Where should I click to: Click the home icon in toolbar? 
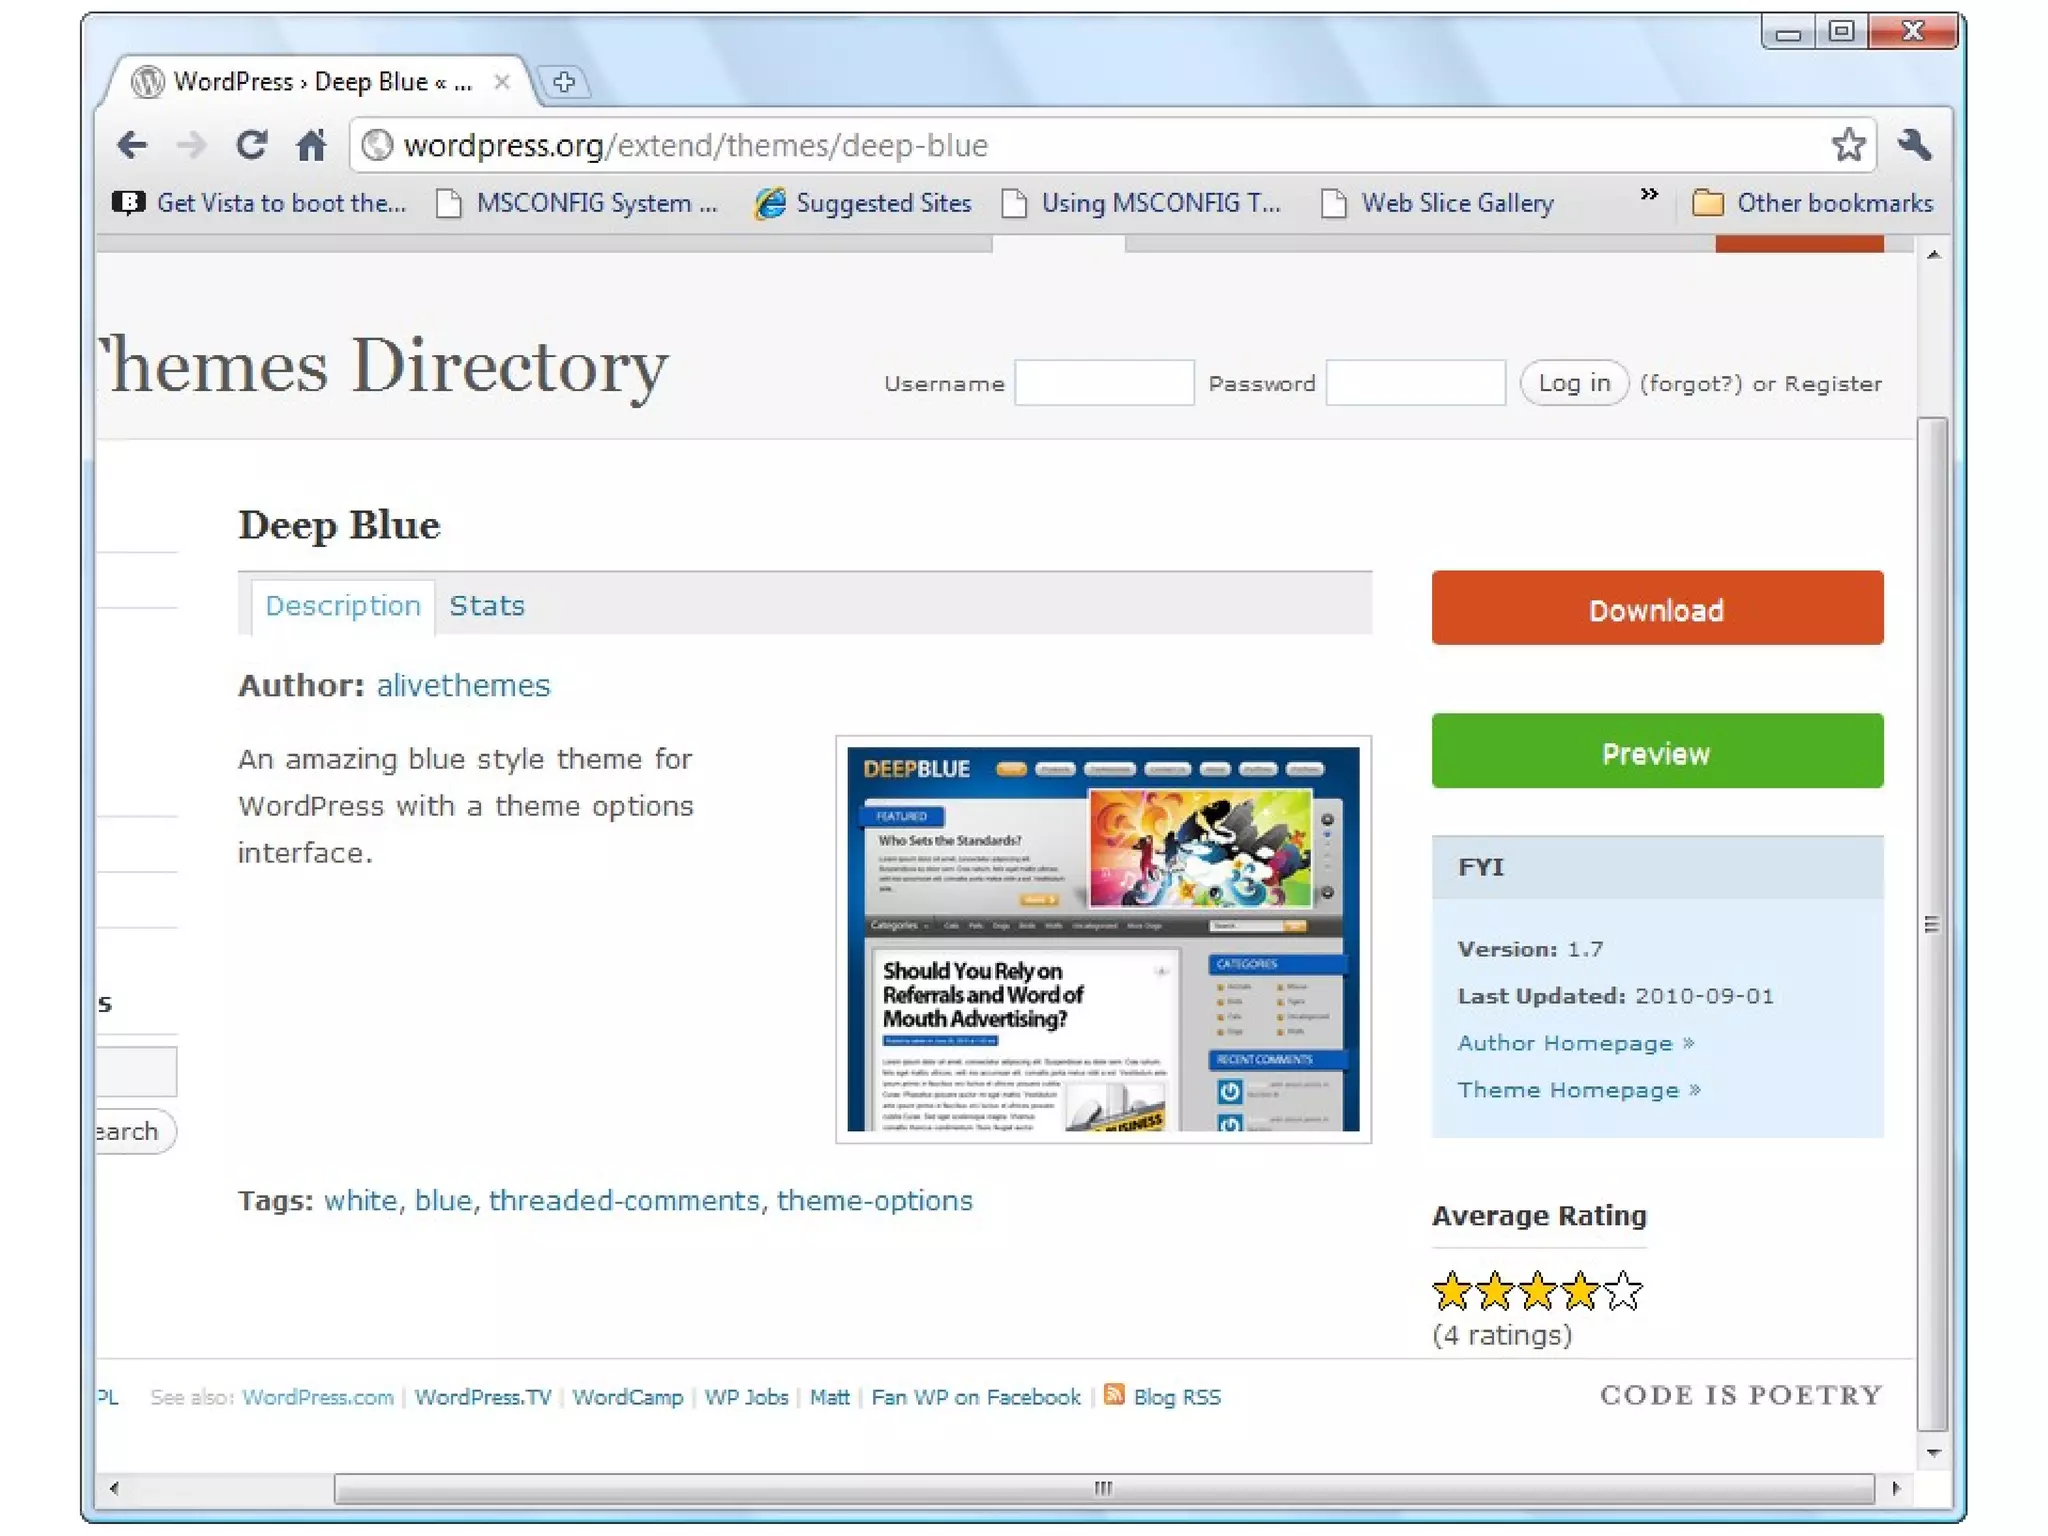(312, 146)
